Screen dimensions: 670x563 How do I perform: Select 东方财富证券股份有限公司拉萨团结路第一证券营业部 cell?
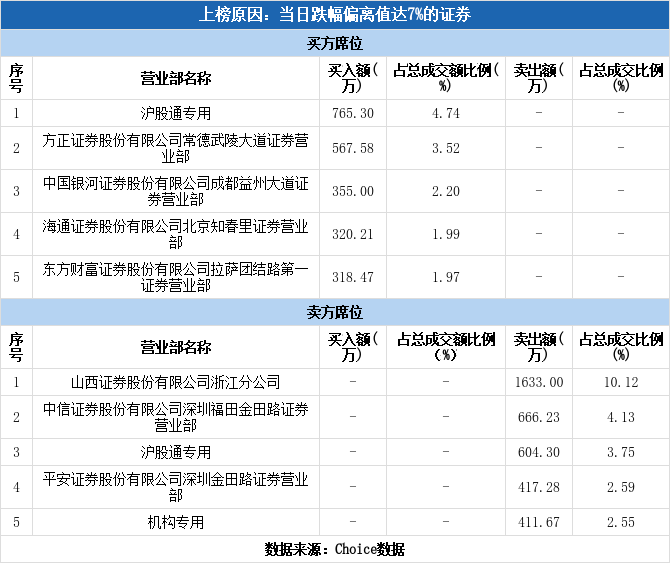click(176, 277)
